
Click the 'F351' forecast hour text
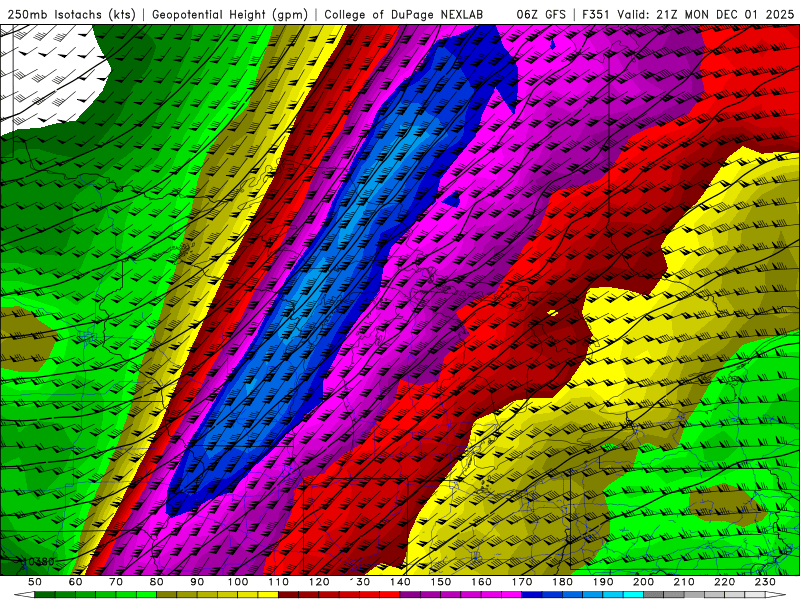596,15
